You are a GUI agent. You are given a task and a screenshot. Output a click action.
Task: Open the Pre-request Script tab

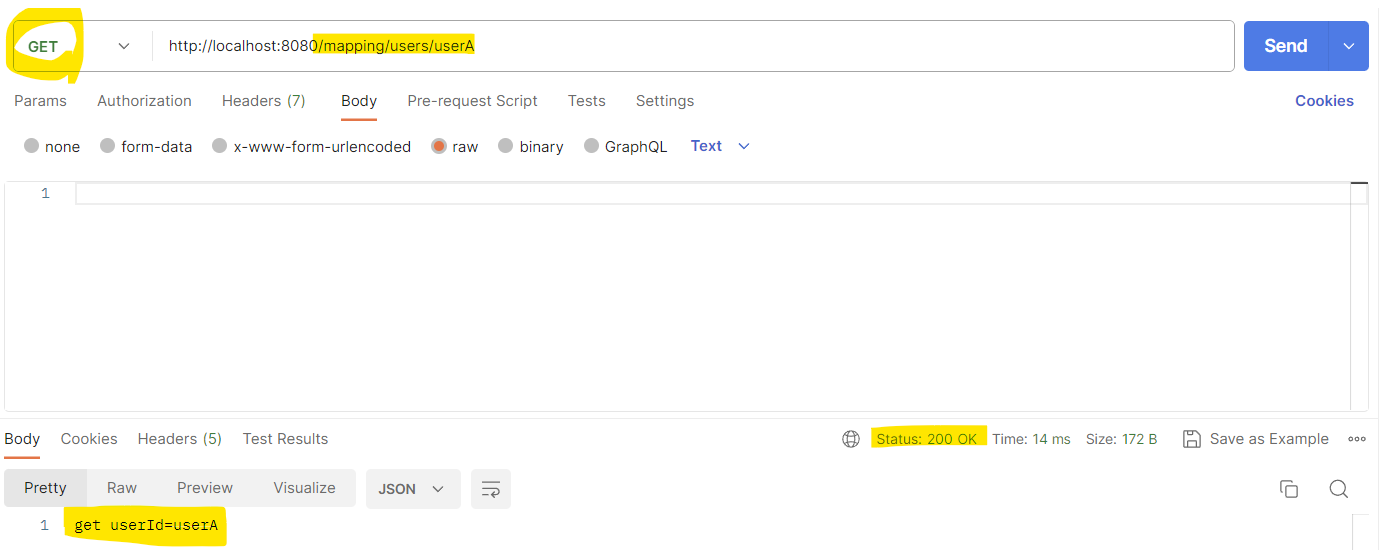pos(472,101)
